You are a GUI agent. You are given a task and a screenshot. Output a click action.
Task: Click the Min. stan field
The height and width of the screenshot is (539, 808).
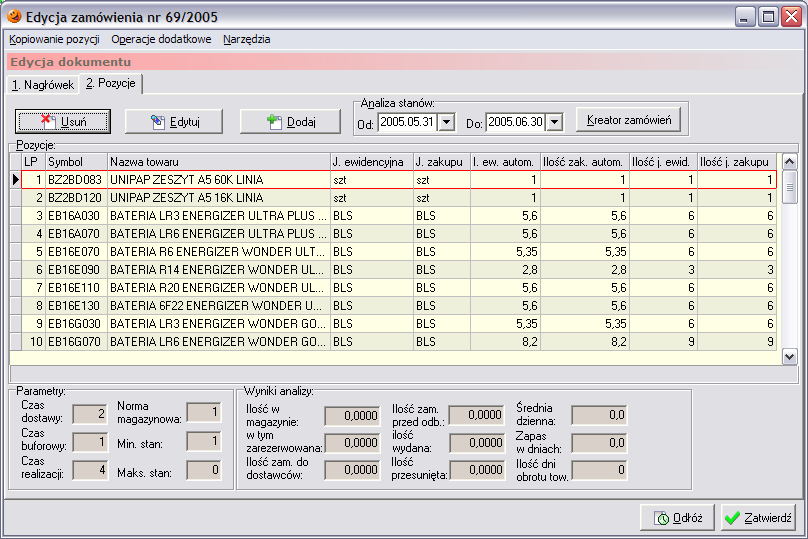[204, 441]
